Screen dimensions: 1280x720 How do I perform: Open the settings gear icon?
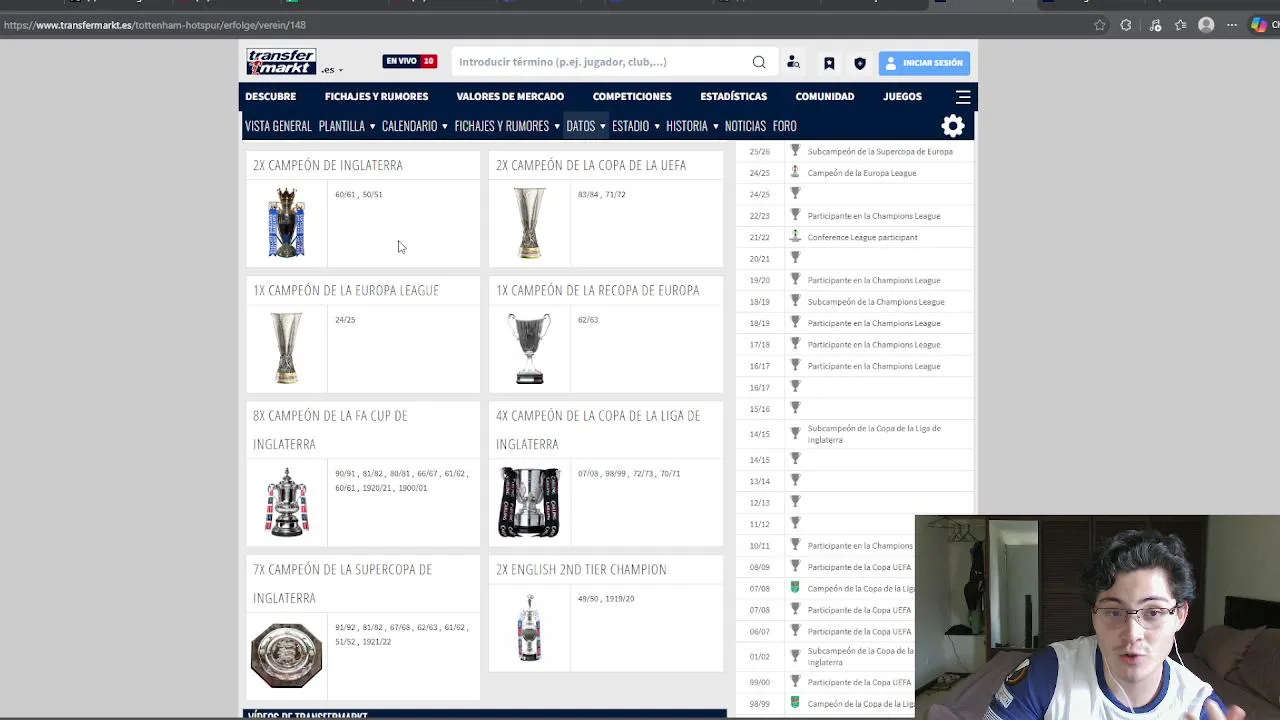click(x=953, y=126)
